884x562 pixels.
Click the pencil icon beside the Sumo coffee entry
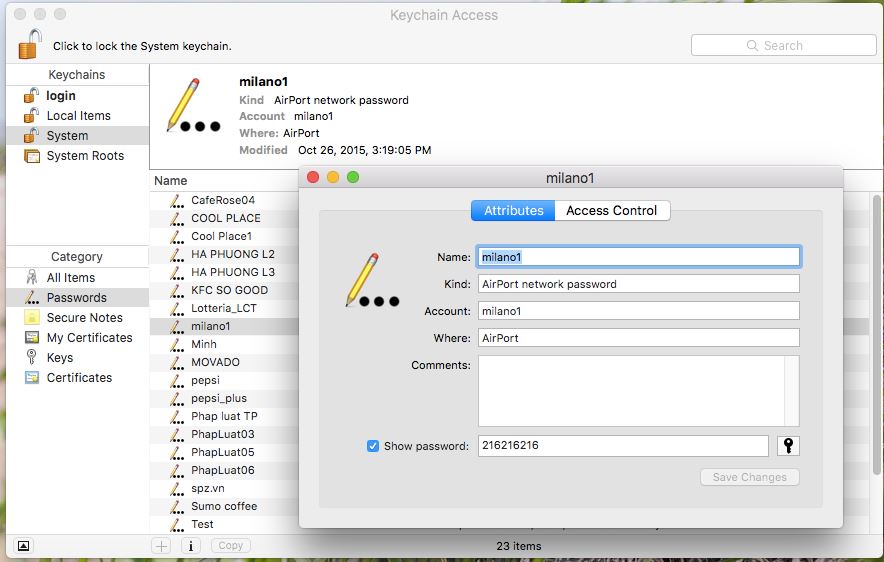click(x=176, y=506)
